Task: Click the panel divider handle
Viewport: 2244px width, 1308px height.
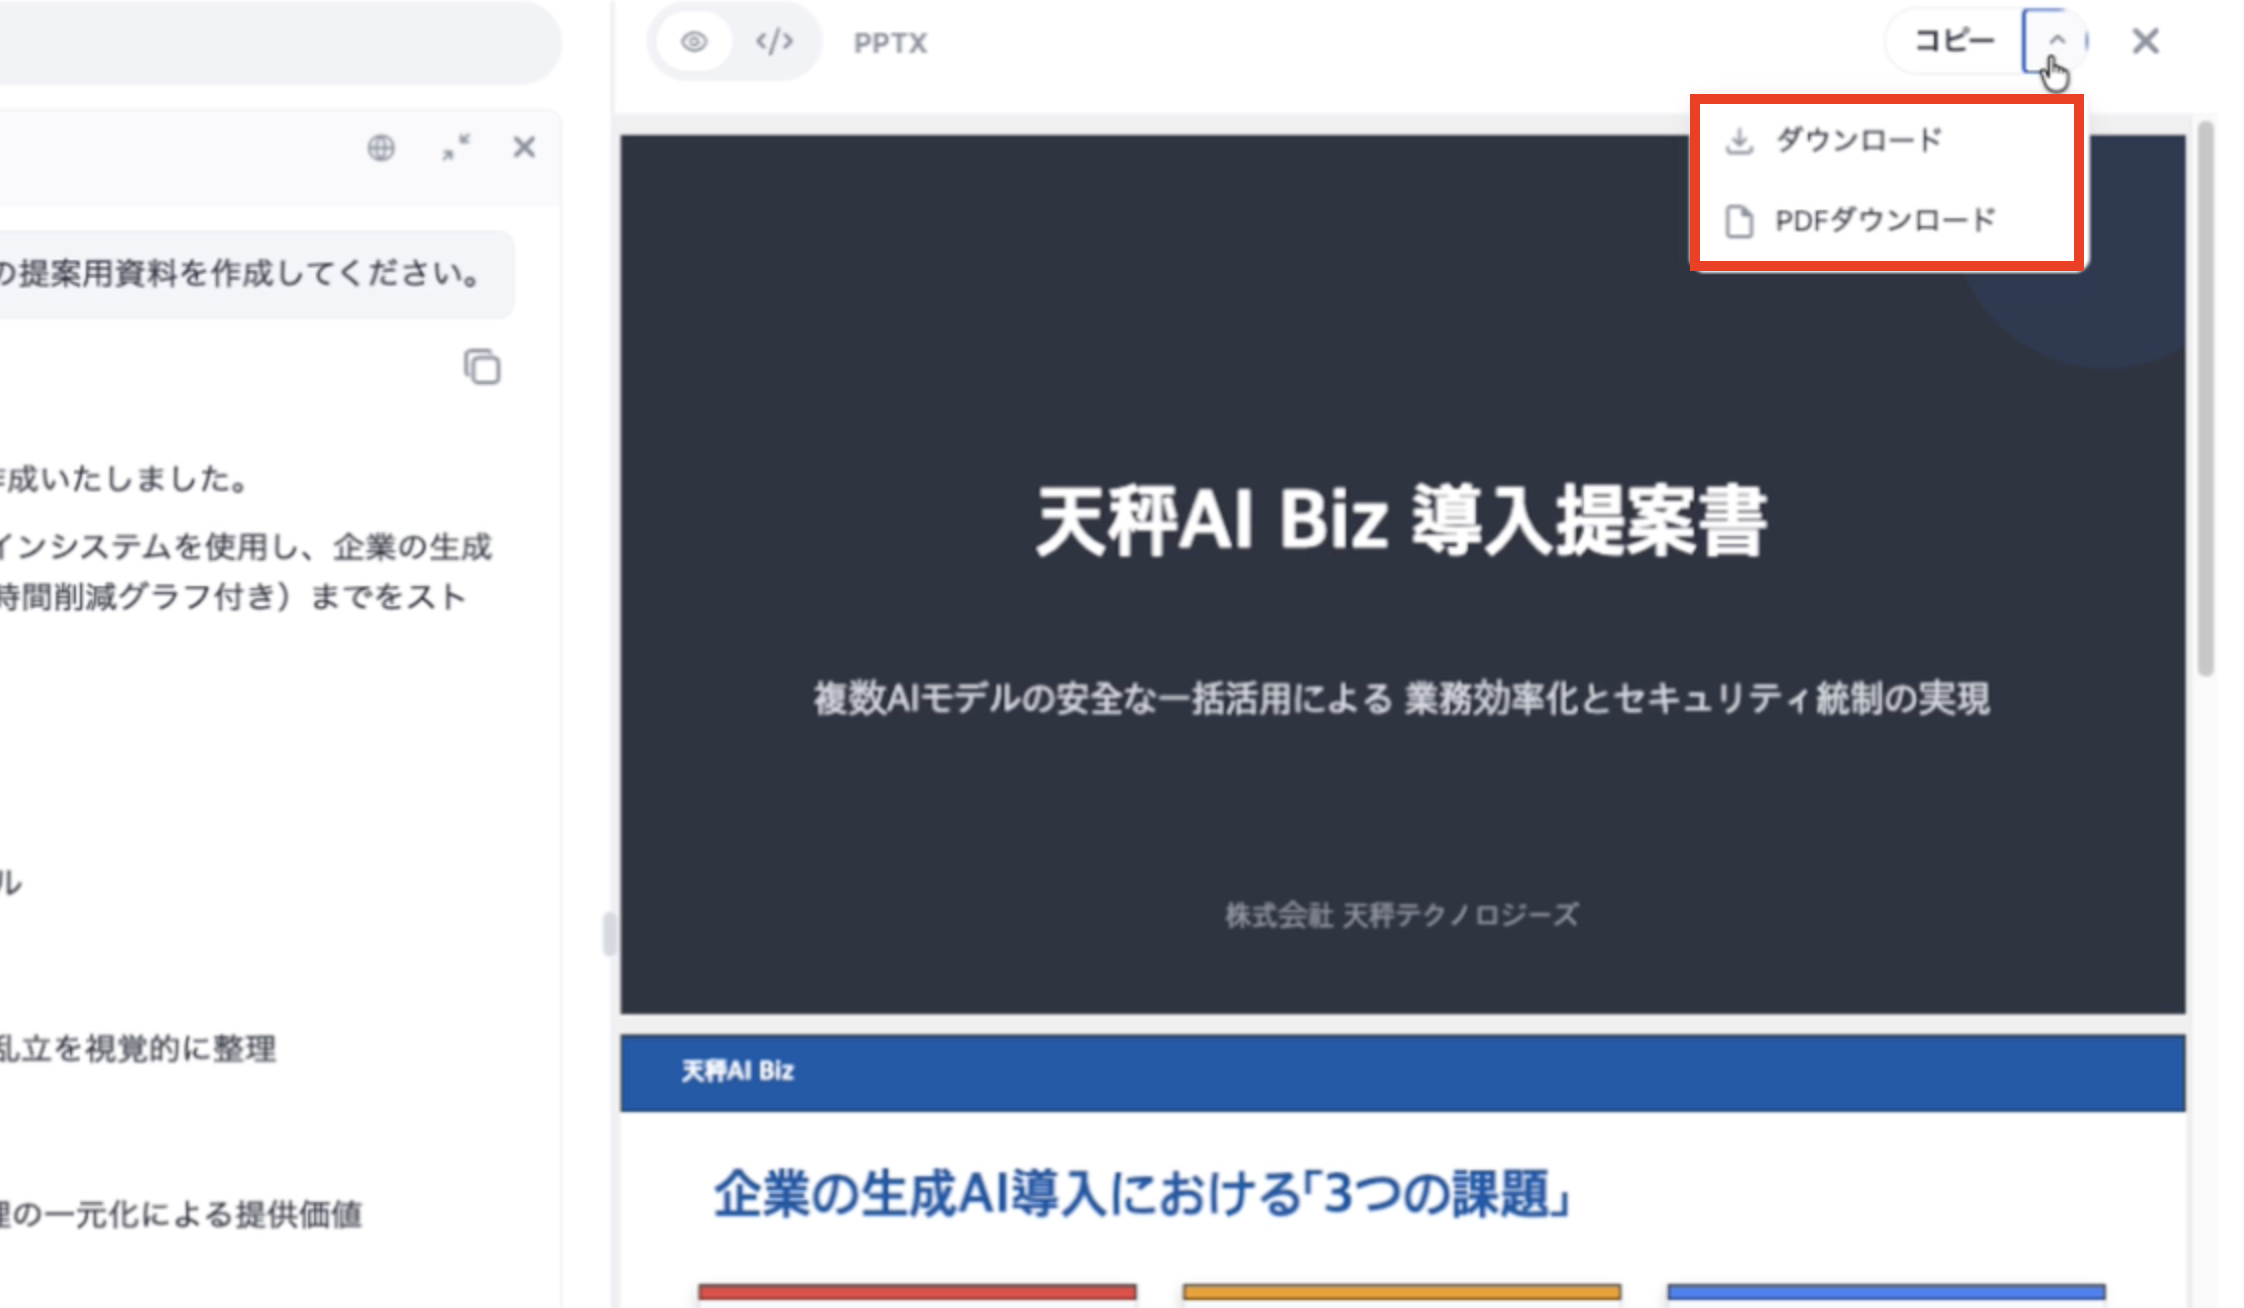Action: (608, 934)
